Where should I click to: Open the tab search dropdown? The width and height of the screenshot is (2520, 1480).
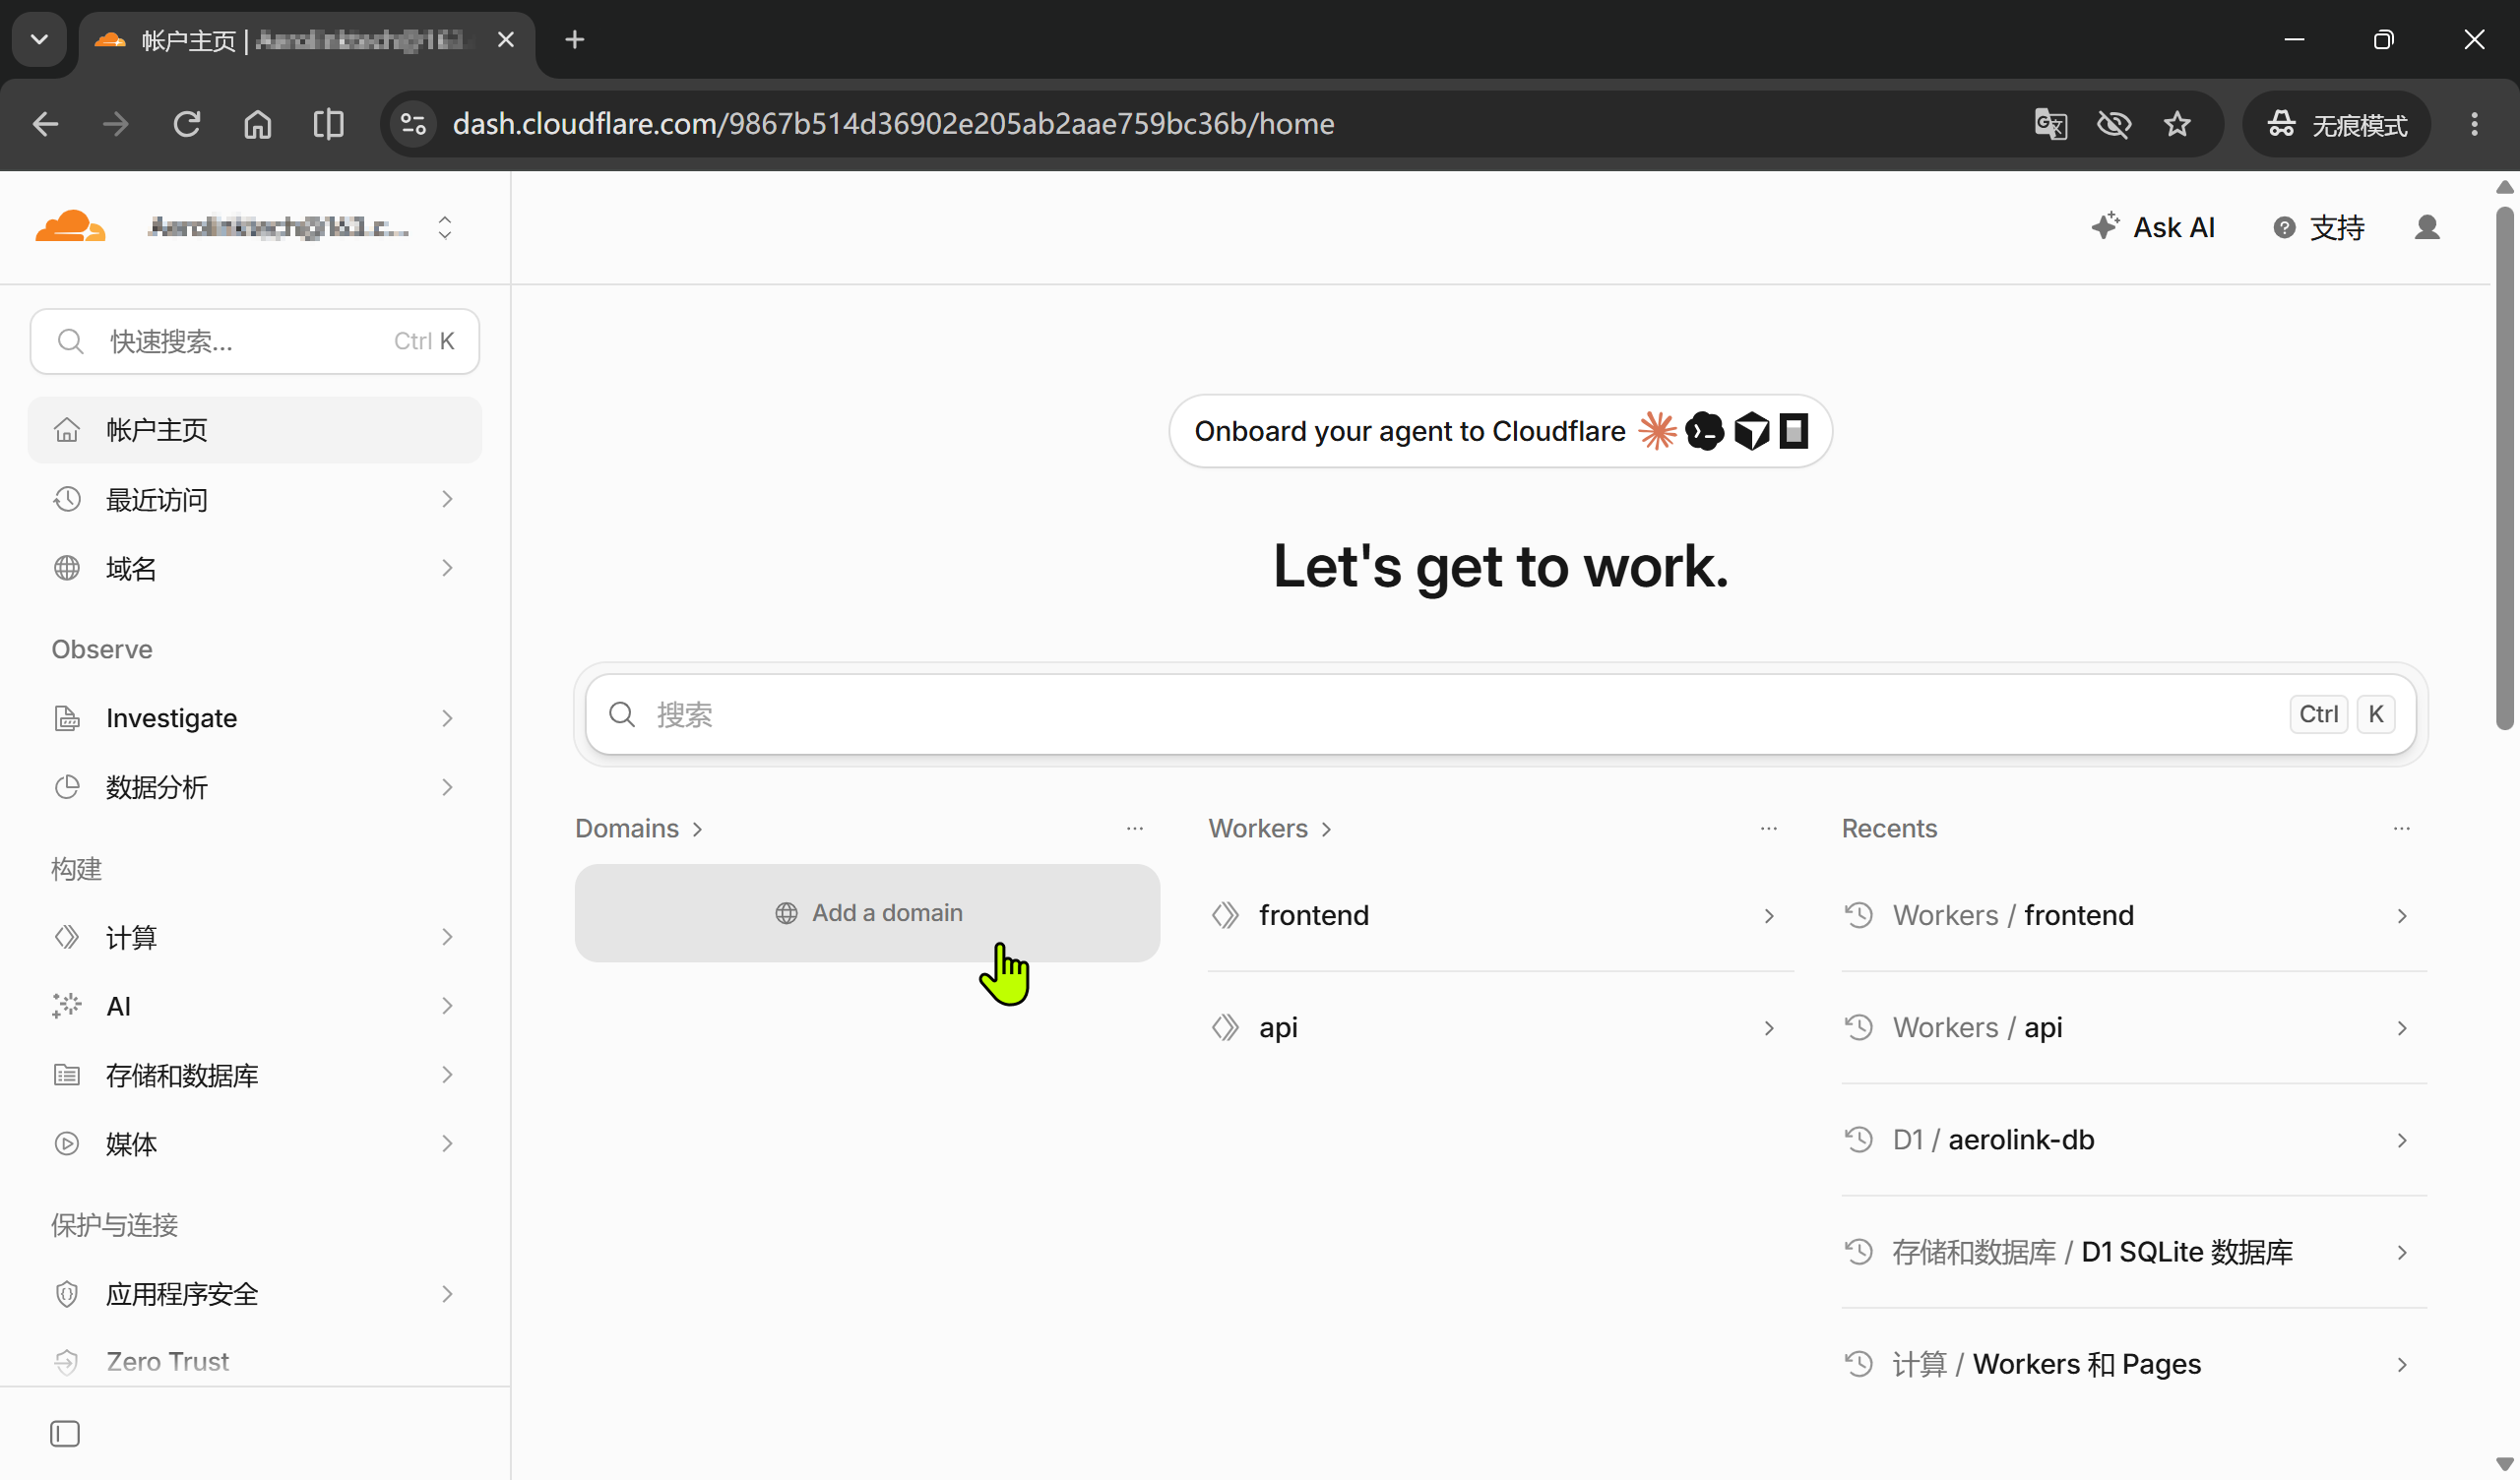pyautogui.click(x=39, y=40)
